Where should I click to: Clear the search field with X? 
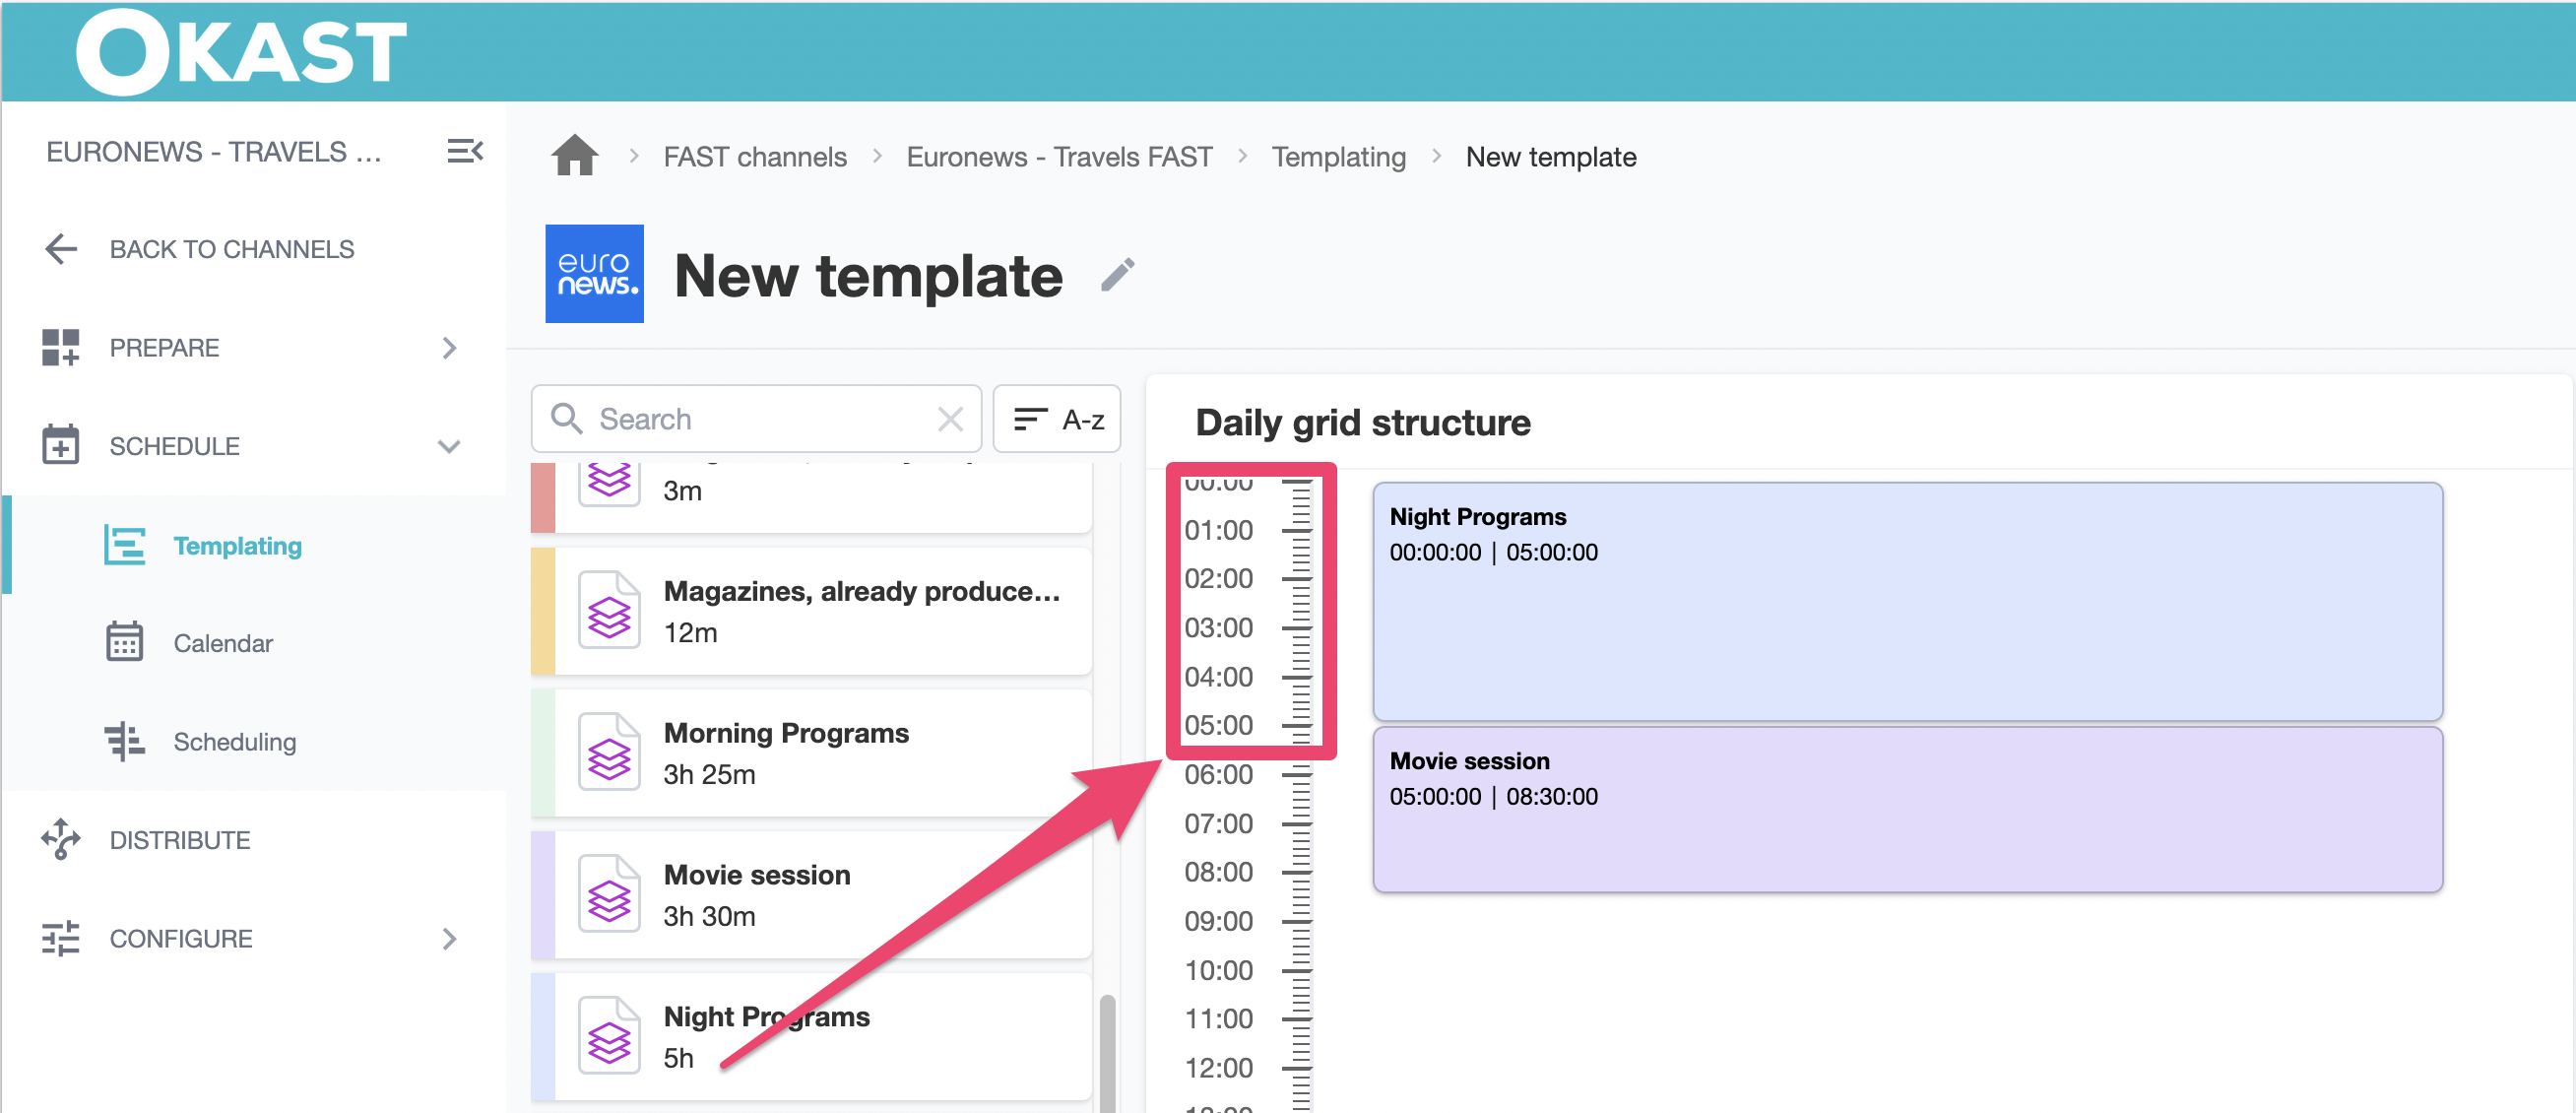point(950,419)
